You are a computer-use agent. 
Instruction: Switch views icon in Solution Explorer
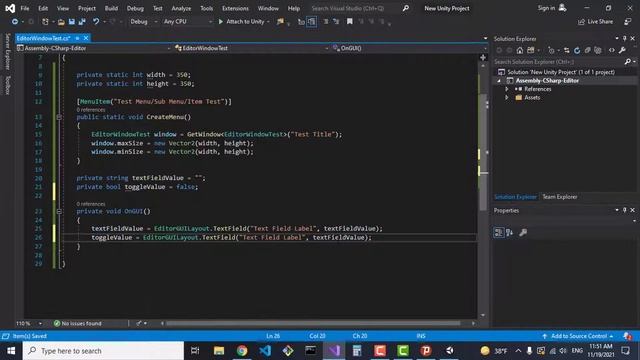(x=531, y=50)
